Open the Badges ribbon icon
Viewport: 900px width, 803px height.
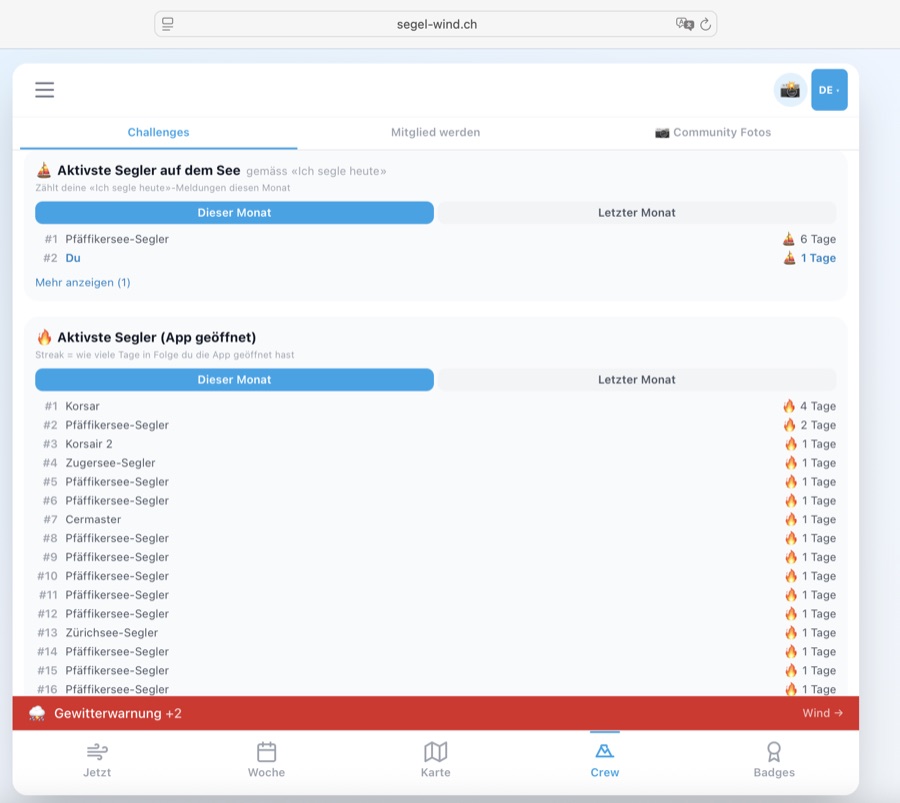774,751
